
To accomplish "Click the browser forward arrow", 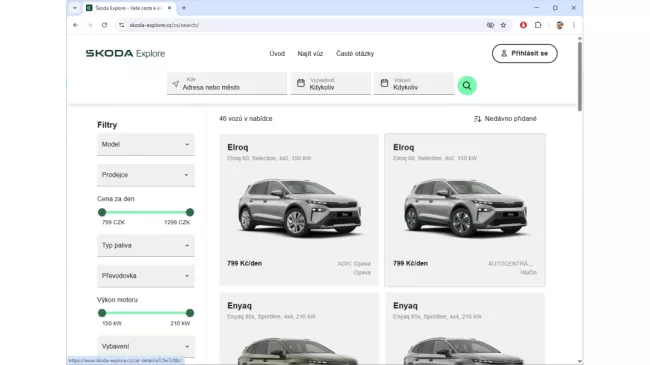I will (90, 25).
